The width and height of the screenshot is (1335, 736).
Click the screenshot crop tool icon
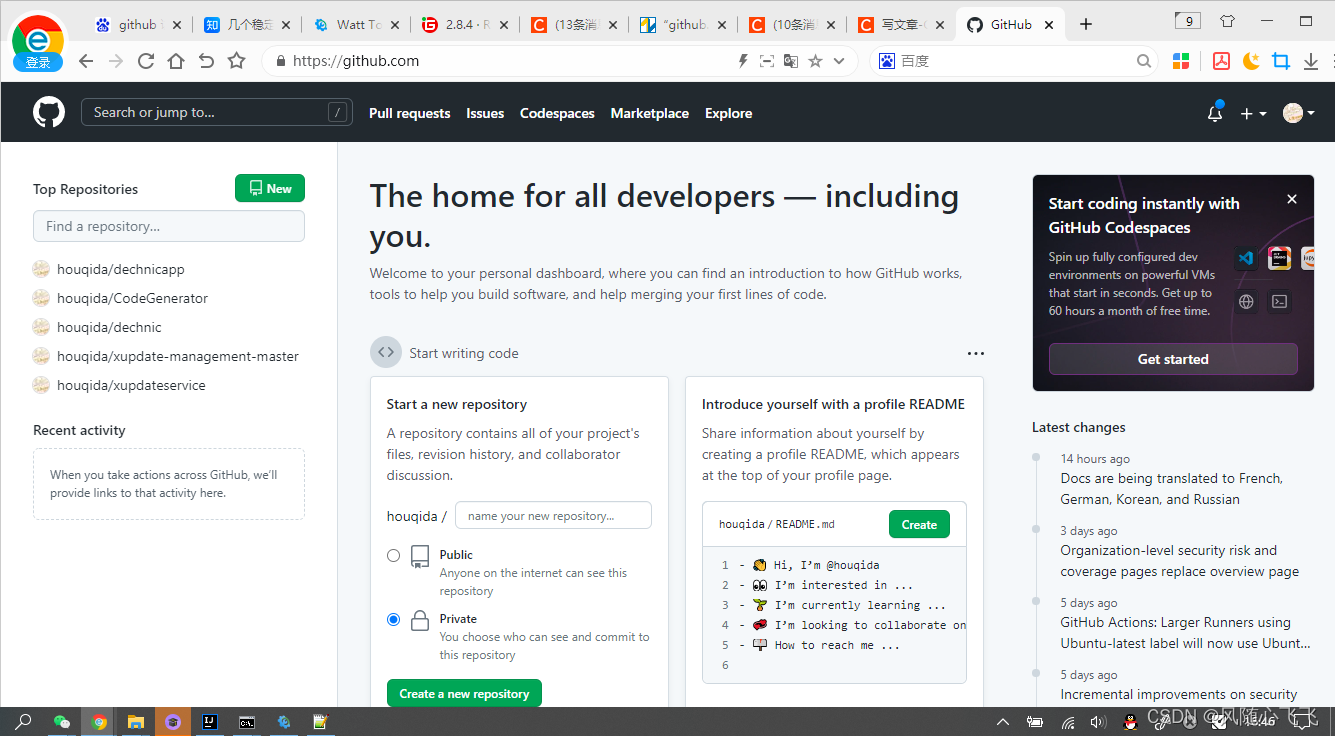pyautogui.click(x=1281, y=61)
